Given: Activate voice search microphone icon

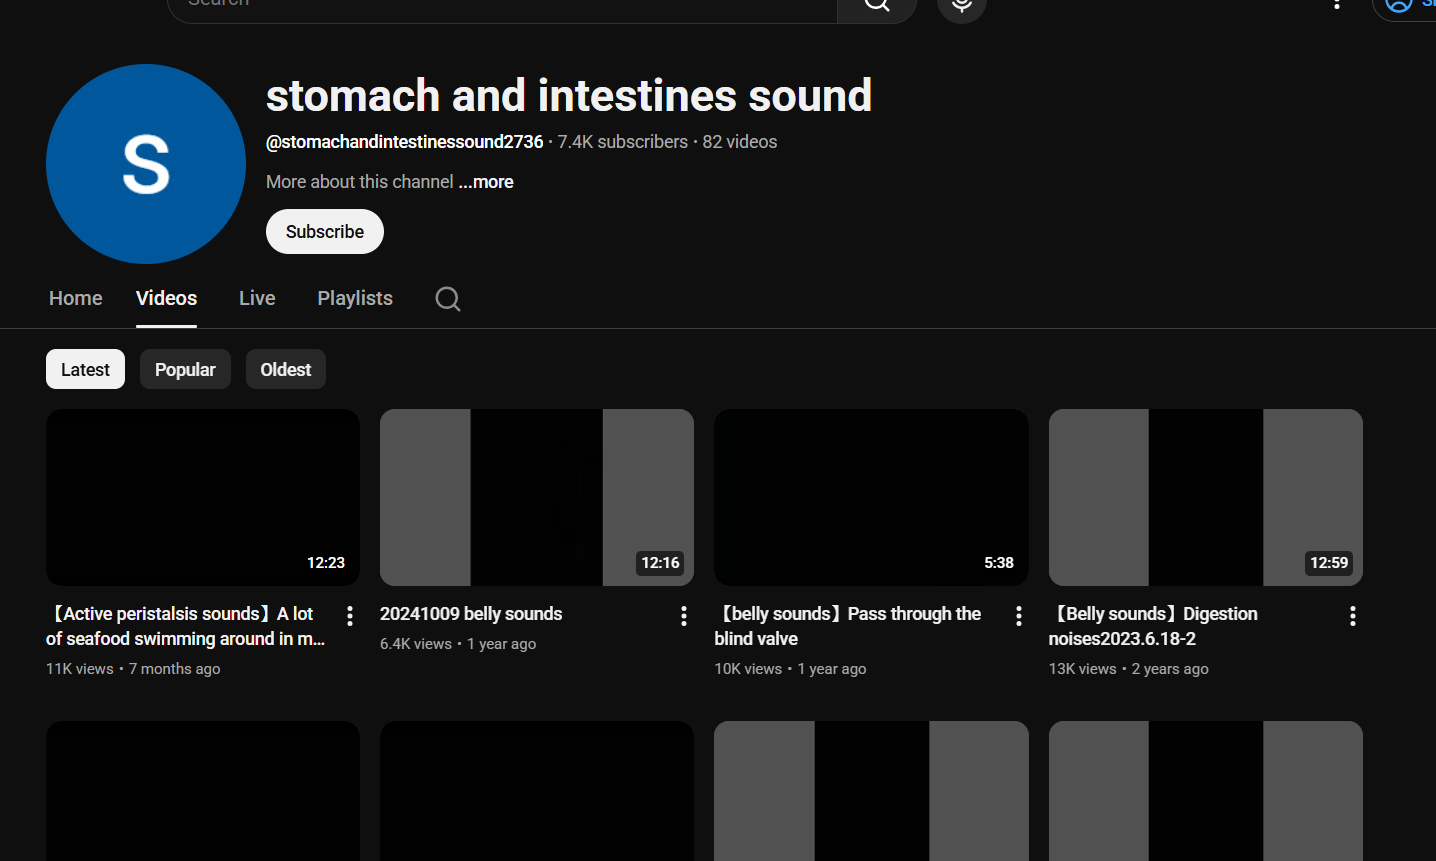Looking at the screenshot, I should point(961,6).
